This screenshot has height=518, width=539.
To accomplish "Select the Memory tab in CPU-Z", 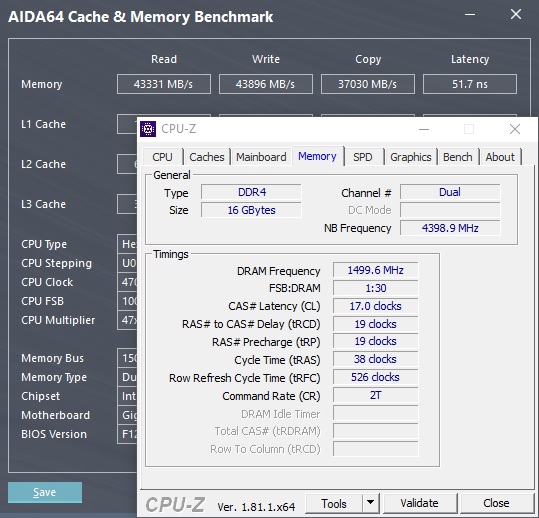I will [317, 156].
